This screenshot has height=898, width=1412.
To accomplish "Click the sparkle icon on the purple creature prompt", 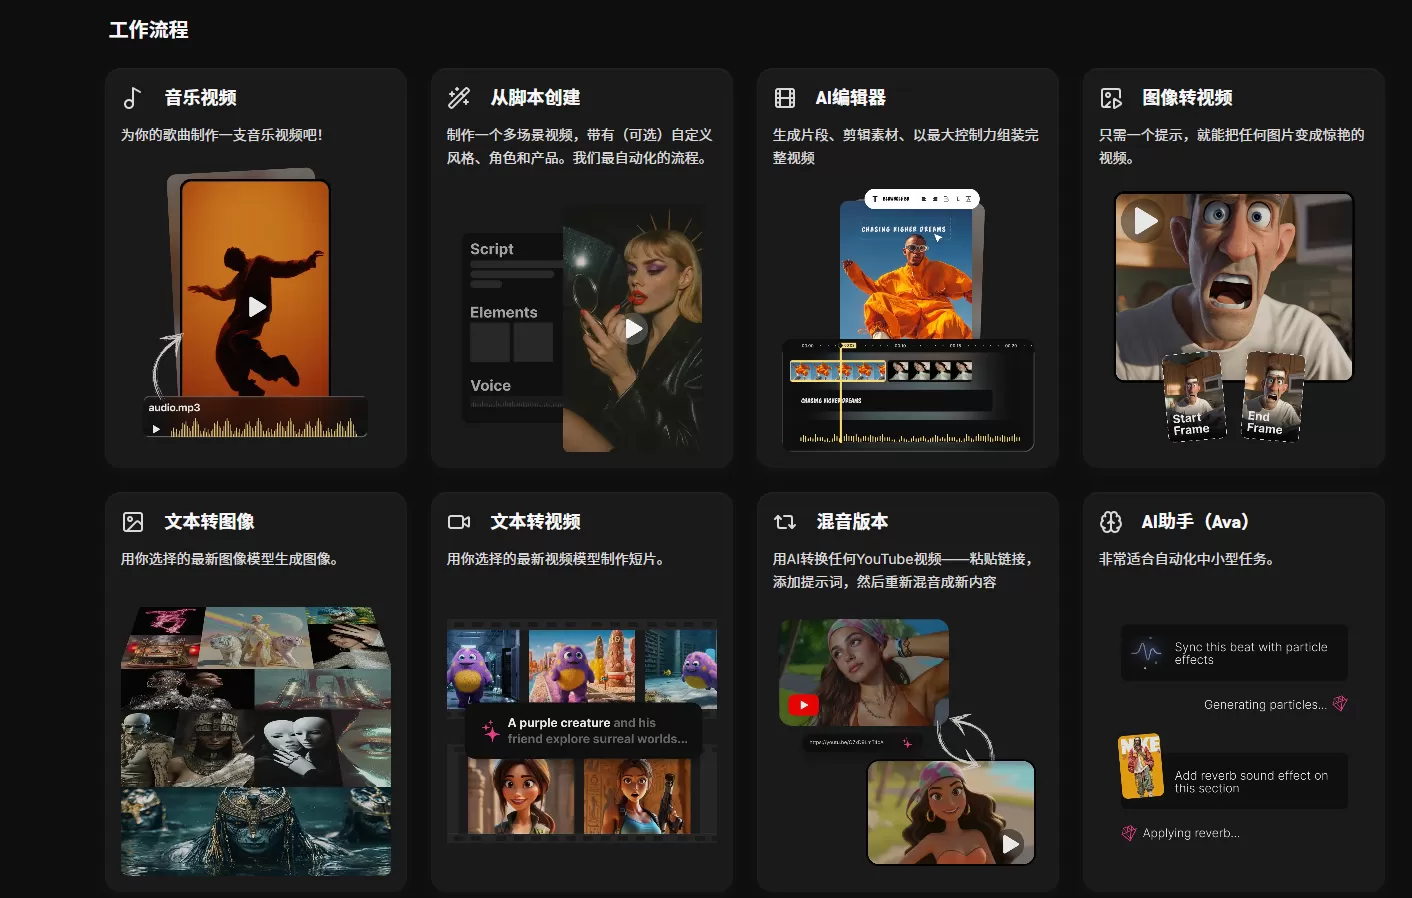I will point(489,731).
